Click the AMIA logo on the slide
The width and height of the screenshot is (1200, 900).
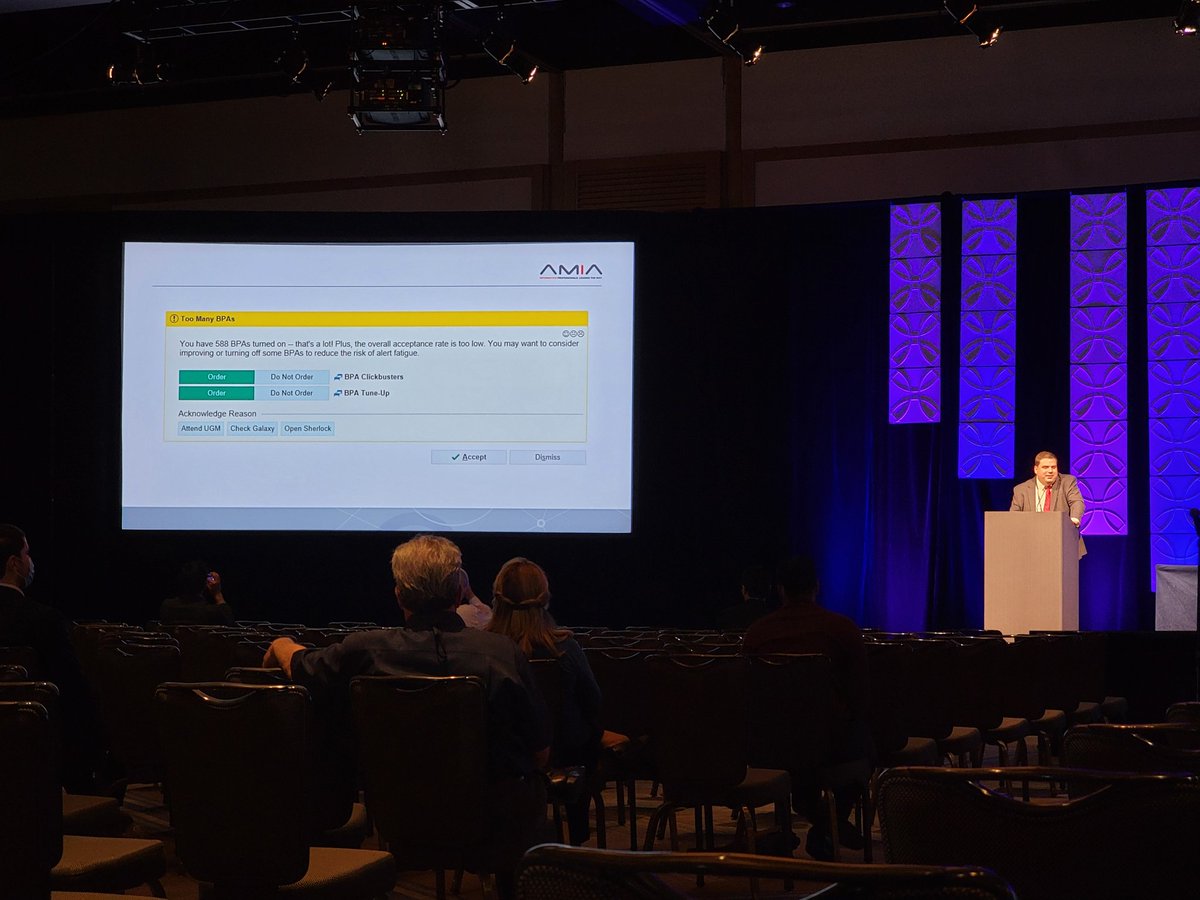570,271
